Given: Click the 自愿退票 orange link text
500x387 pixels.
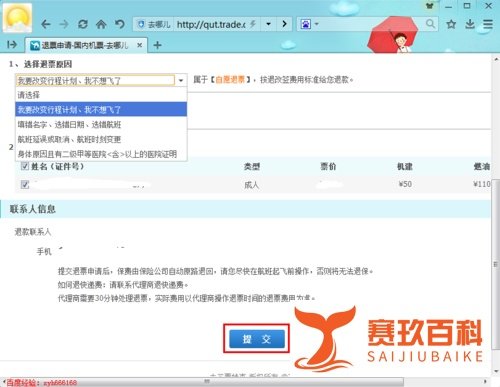Looking at the screenshot, I should pos(230,80).
